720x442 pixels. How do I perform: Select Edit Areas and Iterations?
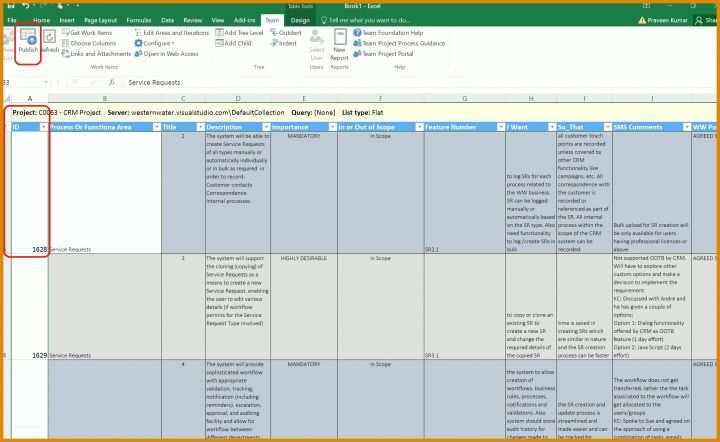click(x=172, y=33)
